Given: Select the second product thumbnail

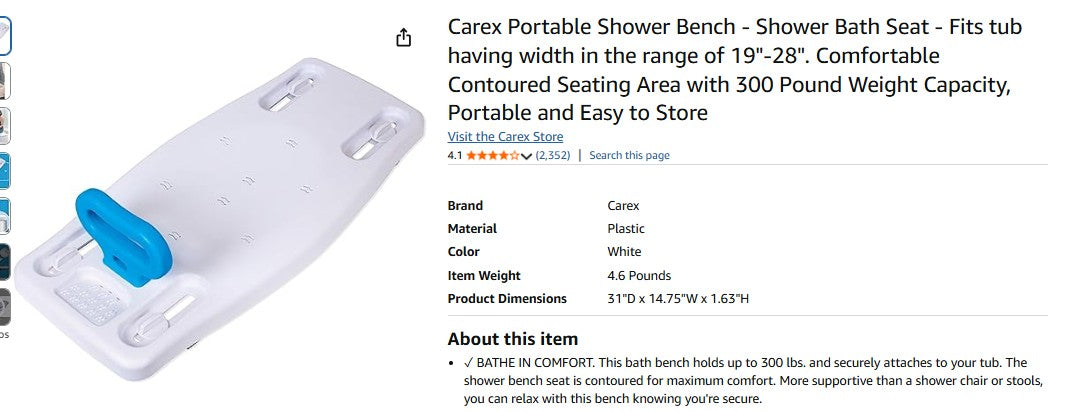Looking at the screenshot, I should point(5,80).
